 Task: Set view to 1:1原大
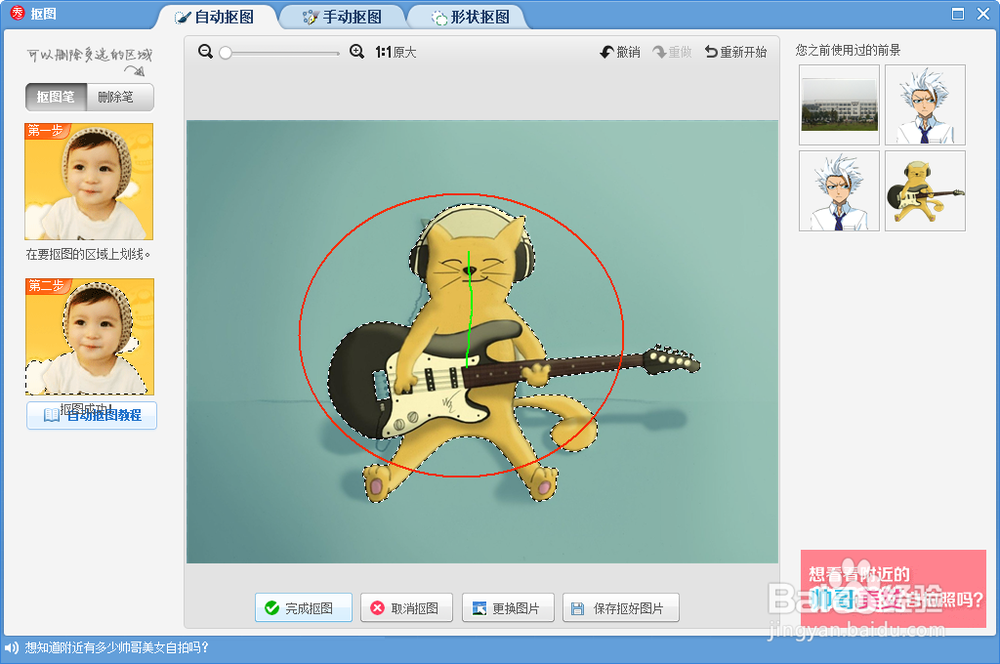pos(396,52)
